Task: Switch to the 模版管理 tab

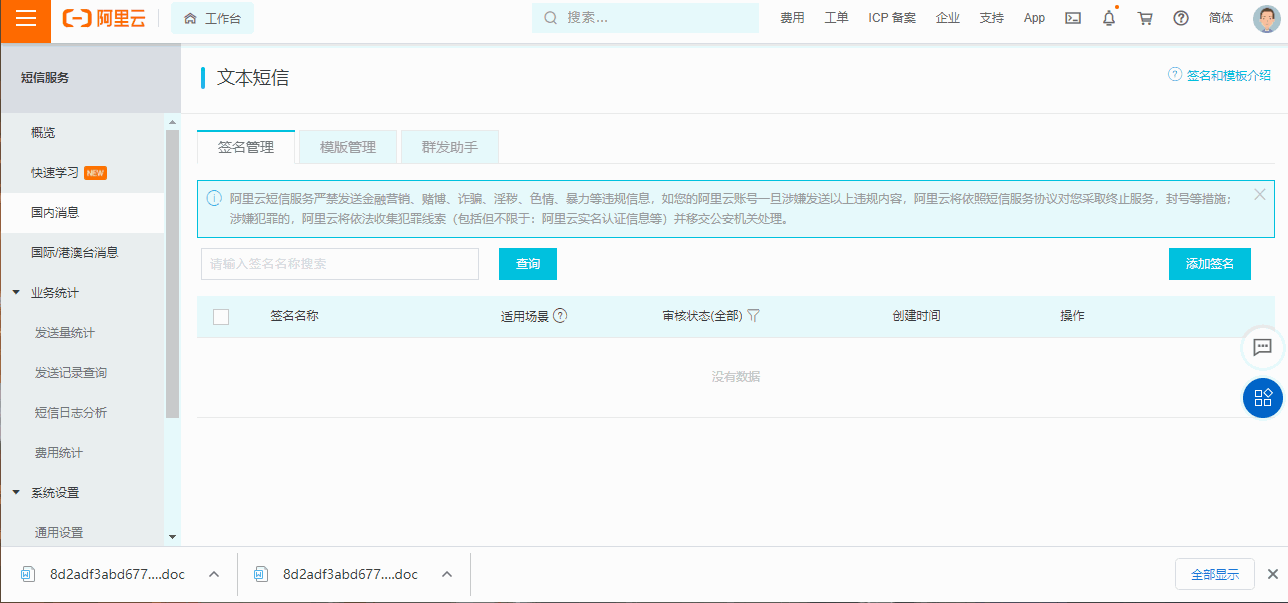Action: 347,146
